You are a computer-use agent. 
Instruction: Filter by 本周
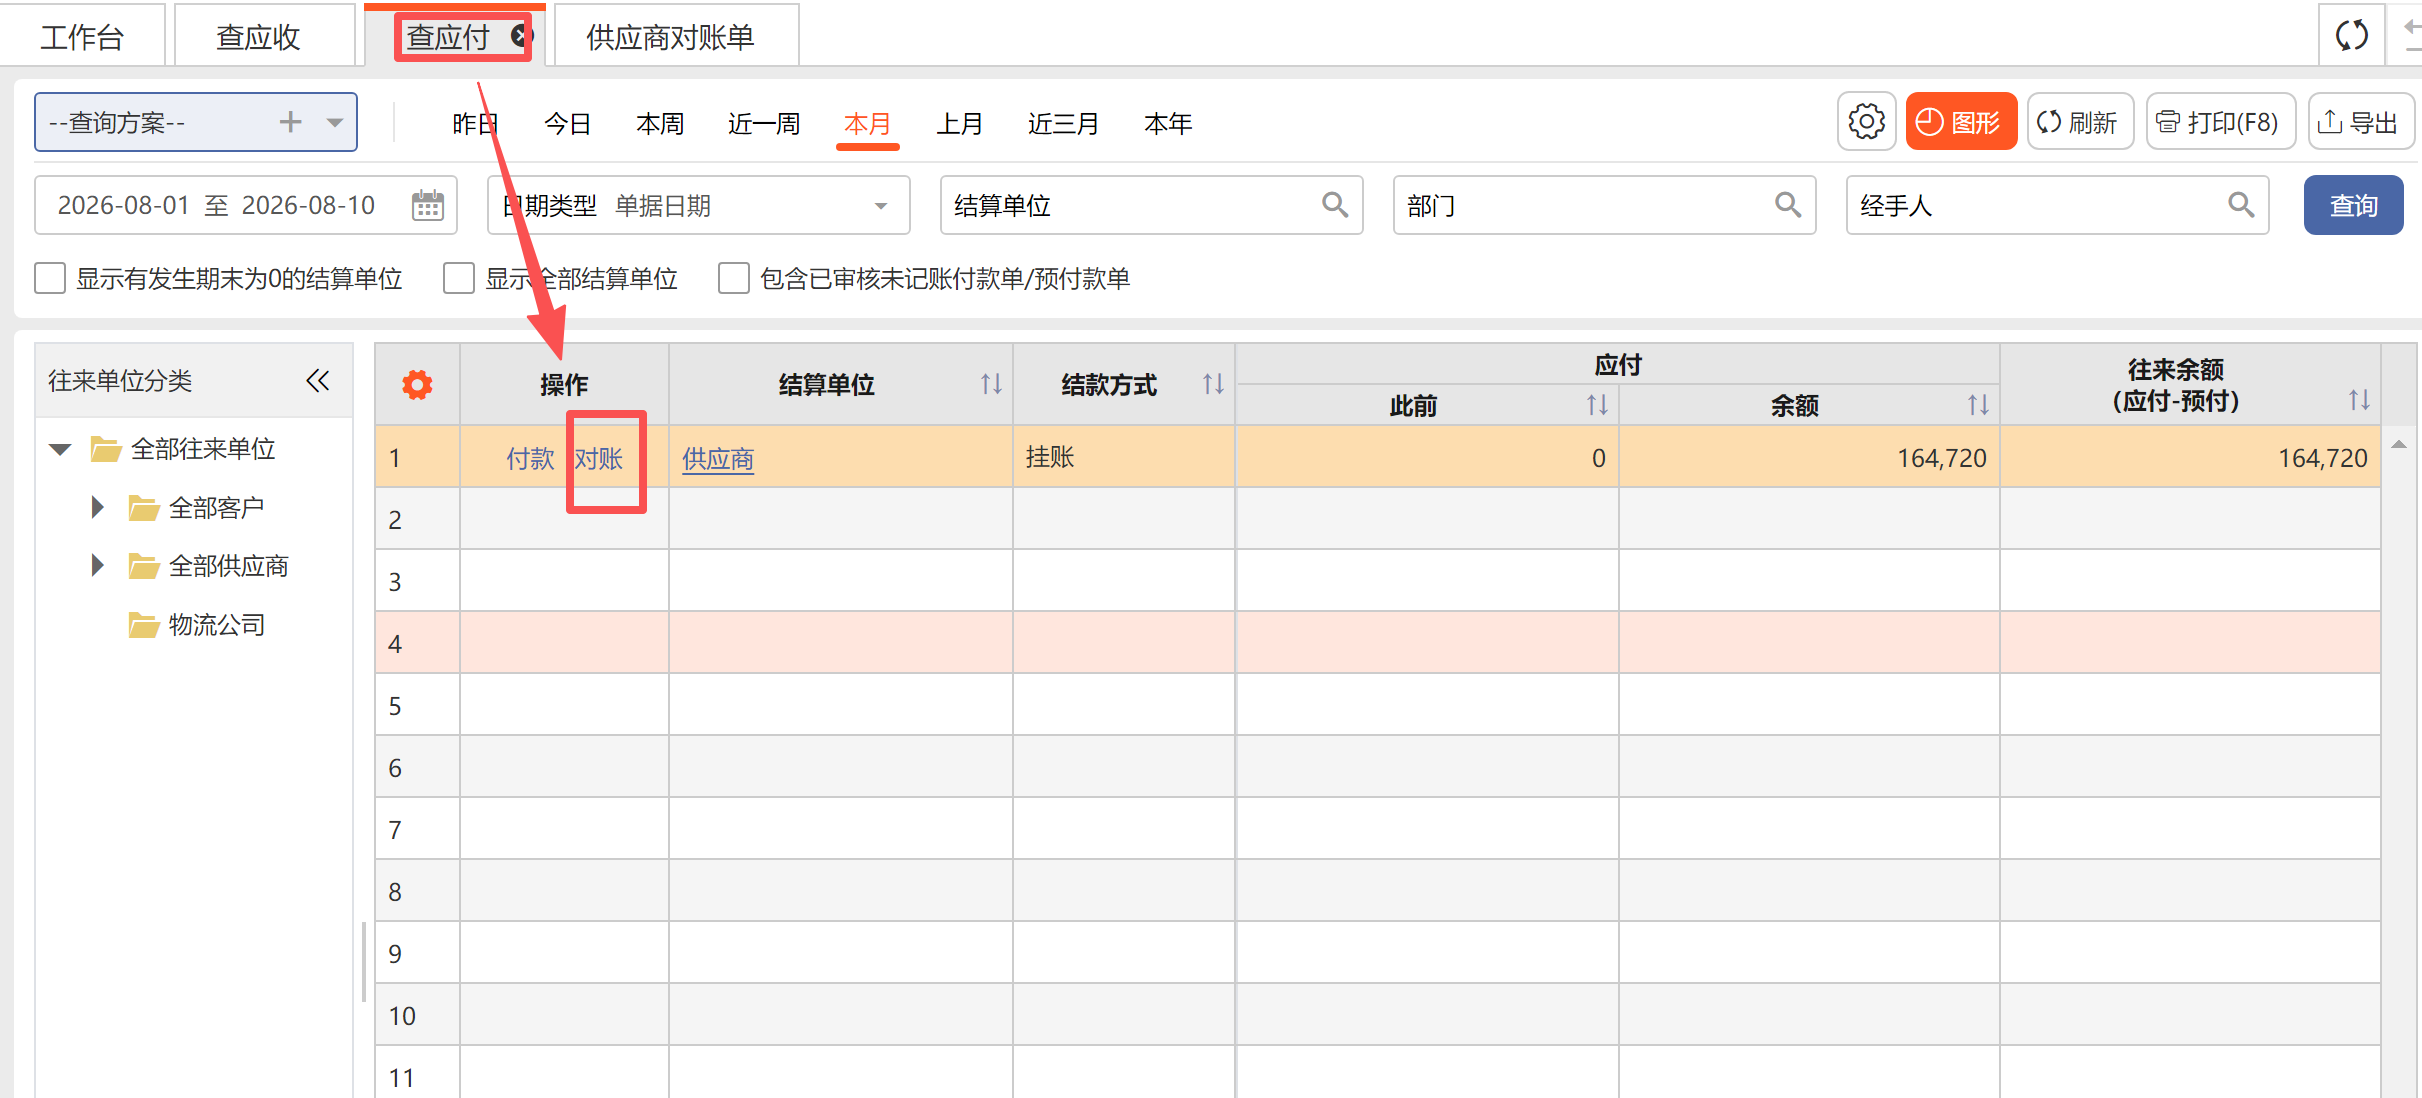[660, 123]
